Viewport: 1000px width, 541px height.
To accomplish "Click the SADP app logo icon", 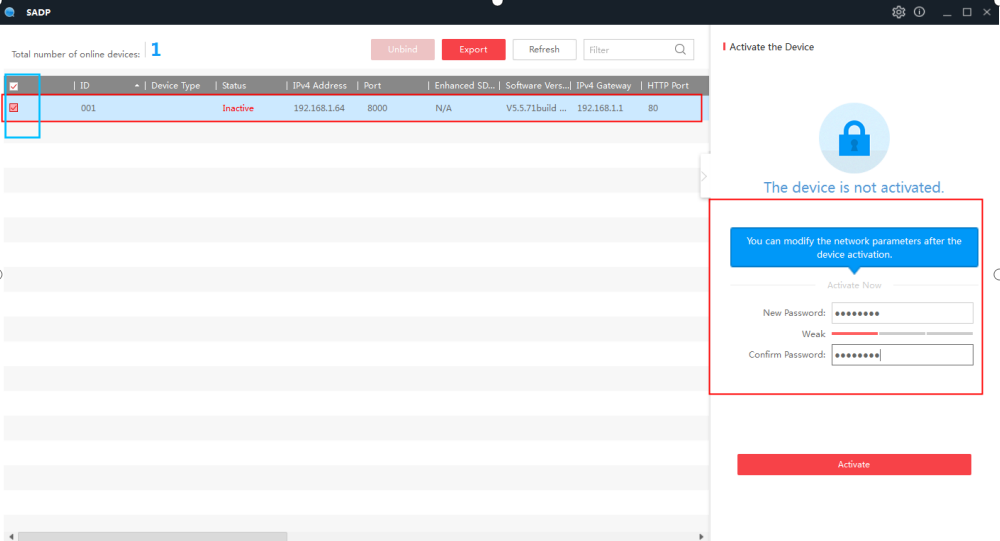I will (x=10, y=12).
